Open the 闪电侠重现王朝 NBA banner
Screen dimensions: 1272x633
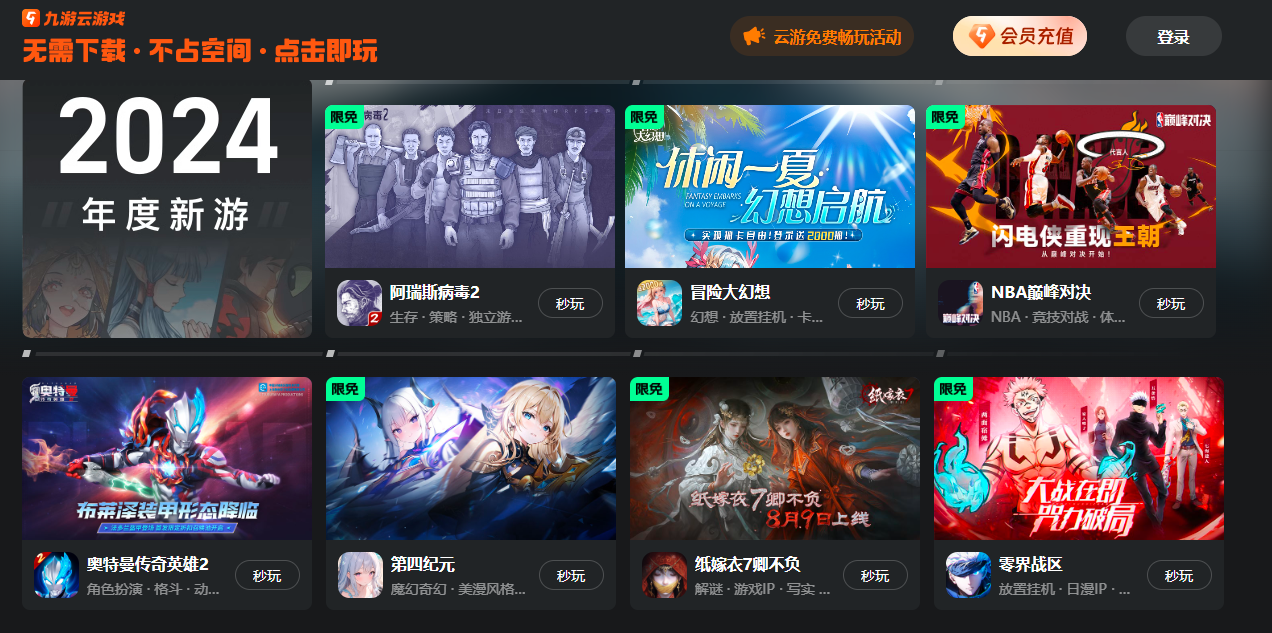[x=1071, y=186]
